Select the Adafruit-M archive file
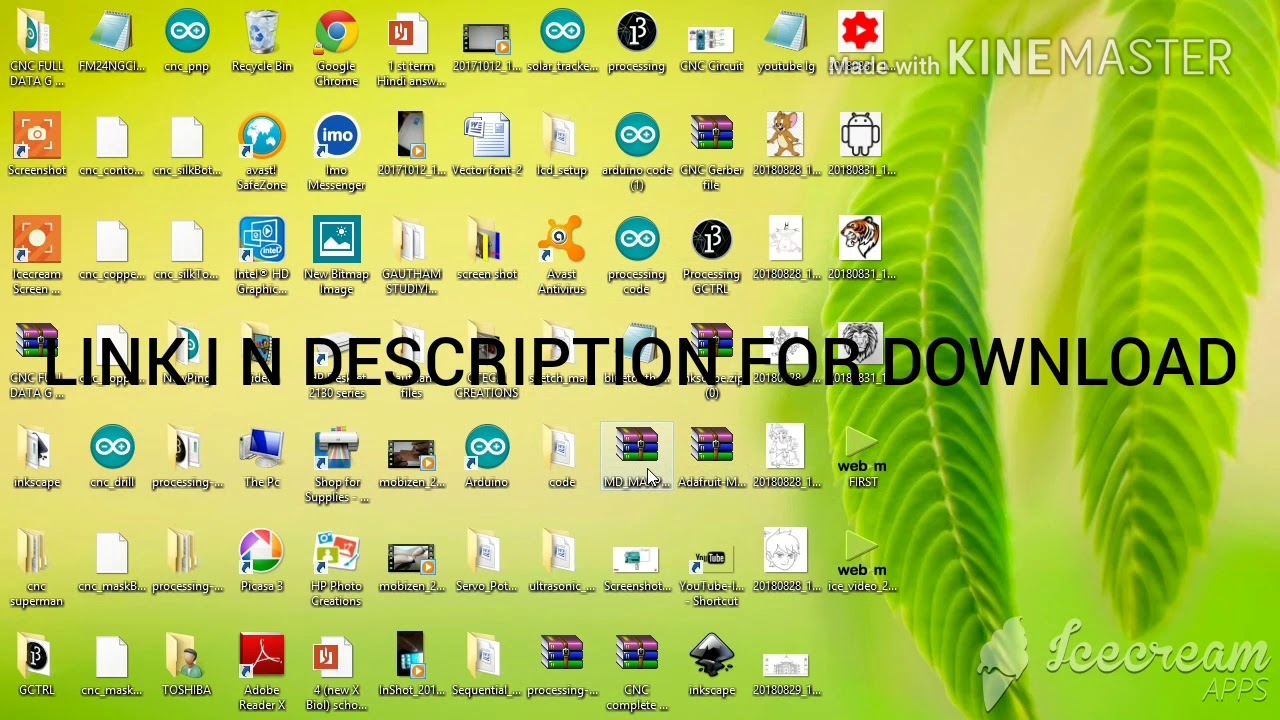Screen dimensions: 1280x720 712,458
